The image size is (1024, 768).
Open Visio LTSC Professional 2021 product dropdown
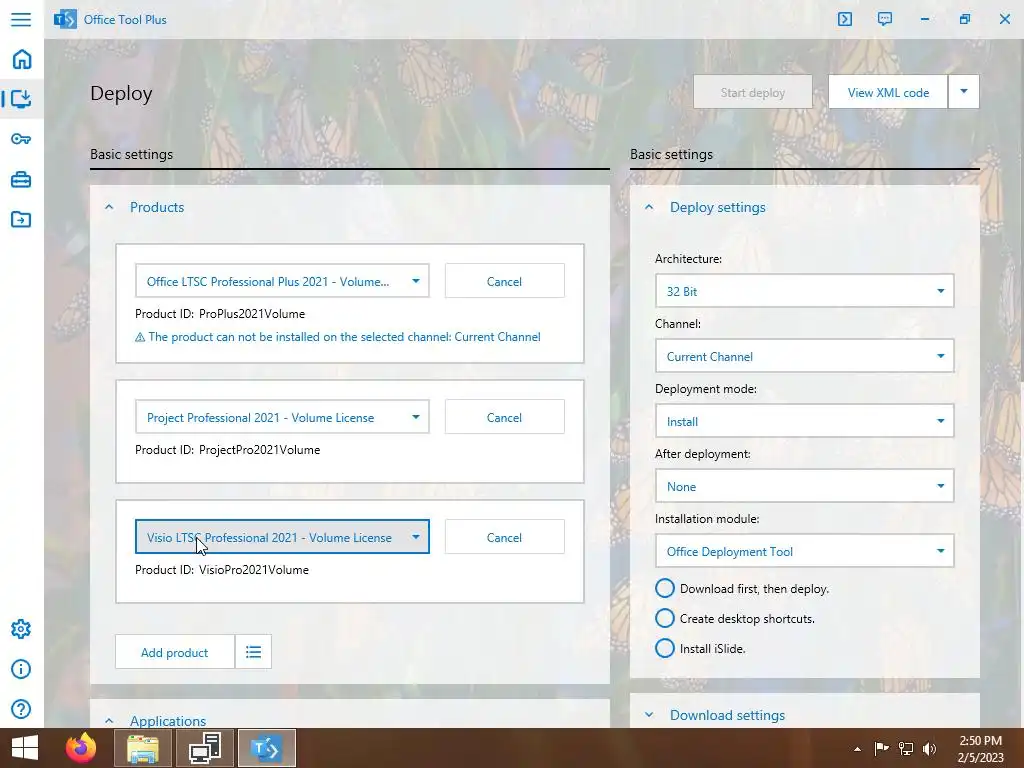coord(282,537)
